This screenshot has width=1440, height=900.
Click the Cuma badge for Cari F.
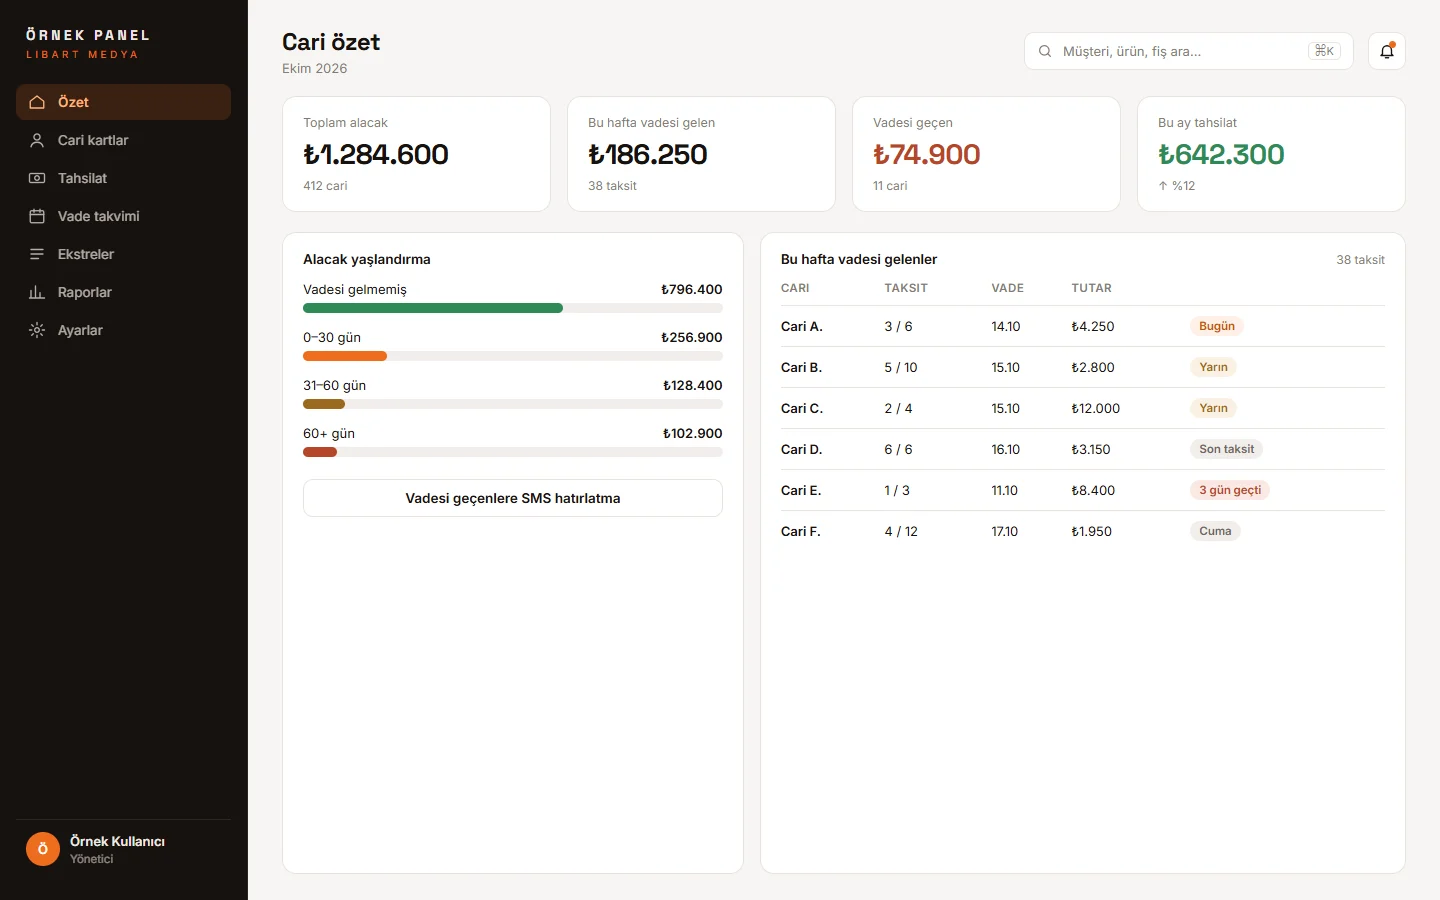(x=1215, y=531)
